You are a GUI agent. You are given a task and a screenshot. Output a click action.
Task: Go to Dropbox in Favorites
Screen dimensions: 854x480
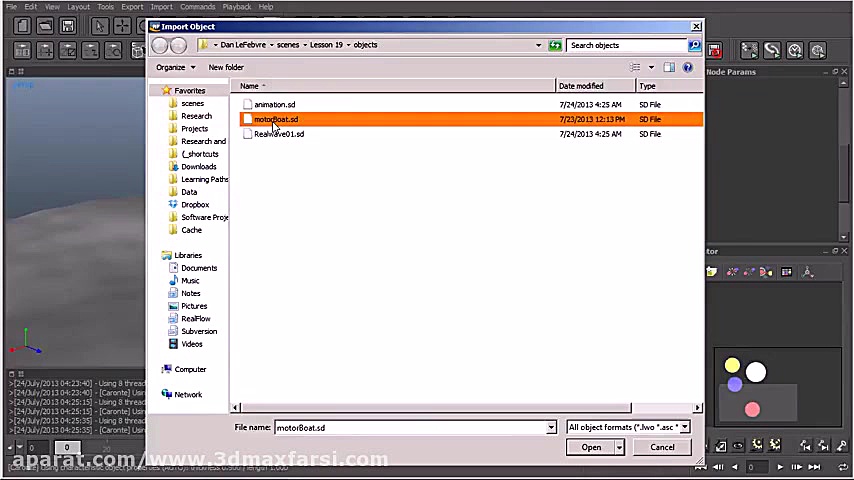pyautogui.click(x=195, y=205)
